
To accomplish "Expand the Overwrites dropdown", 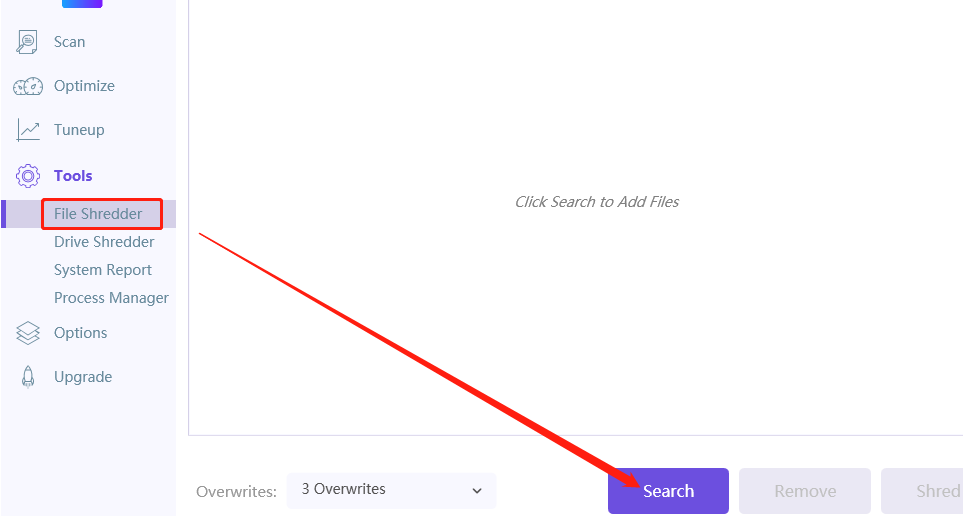I will (390, 490).
